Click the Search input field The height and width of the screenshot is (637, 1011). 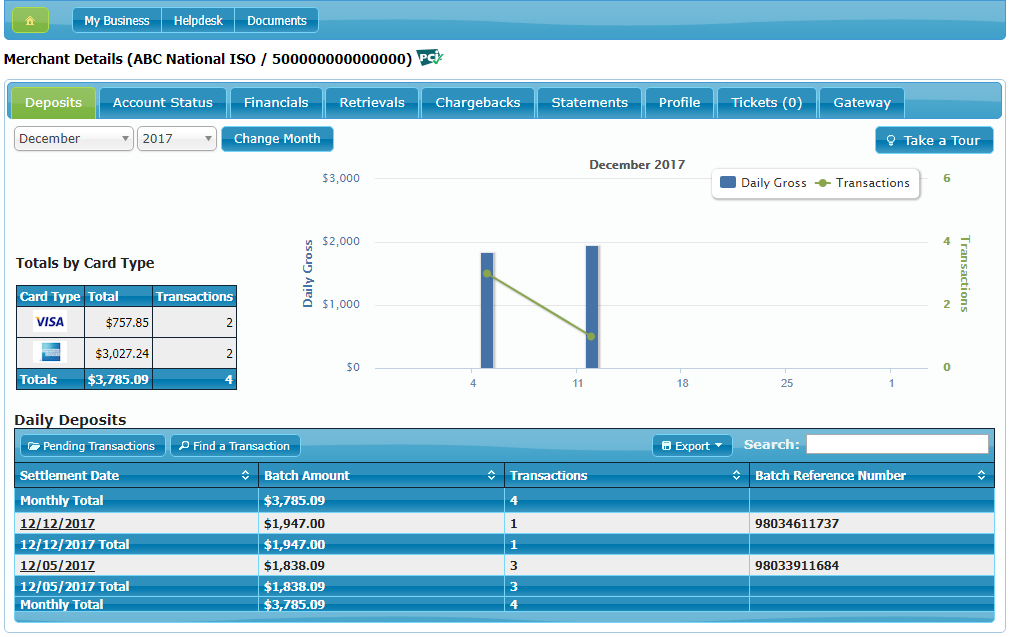[x=898, y=444]
